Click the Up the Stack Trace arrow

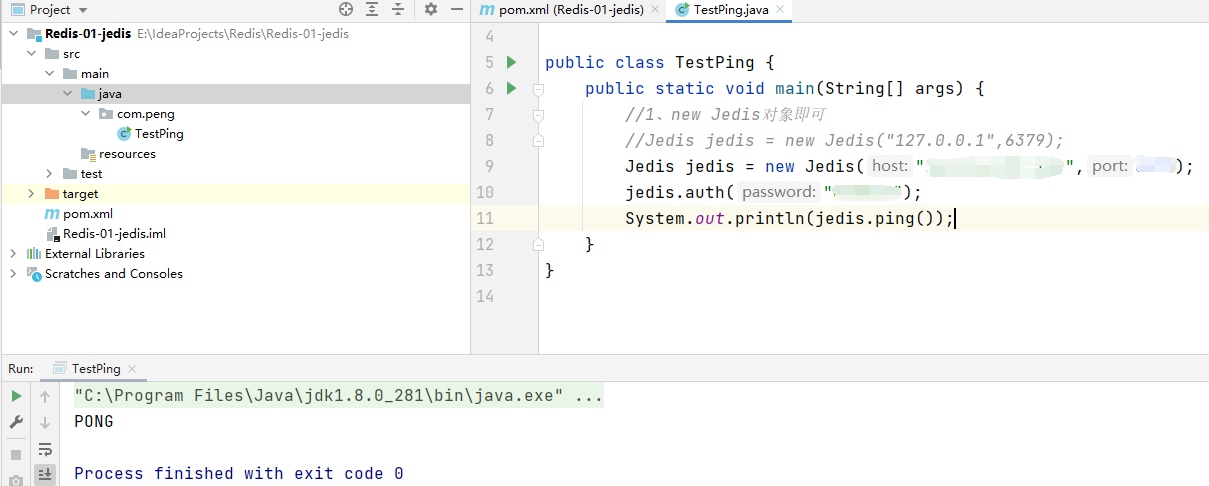click(45, 396)
